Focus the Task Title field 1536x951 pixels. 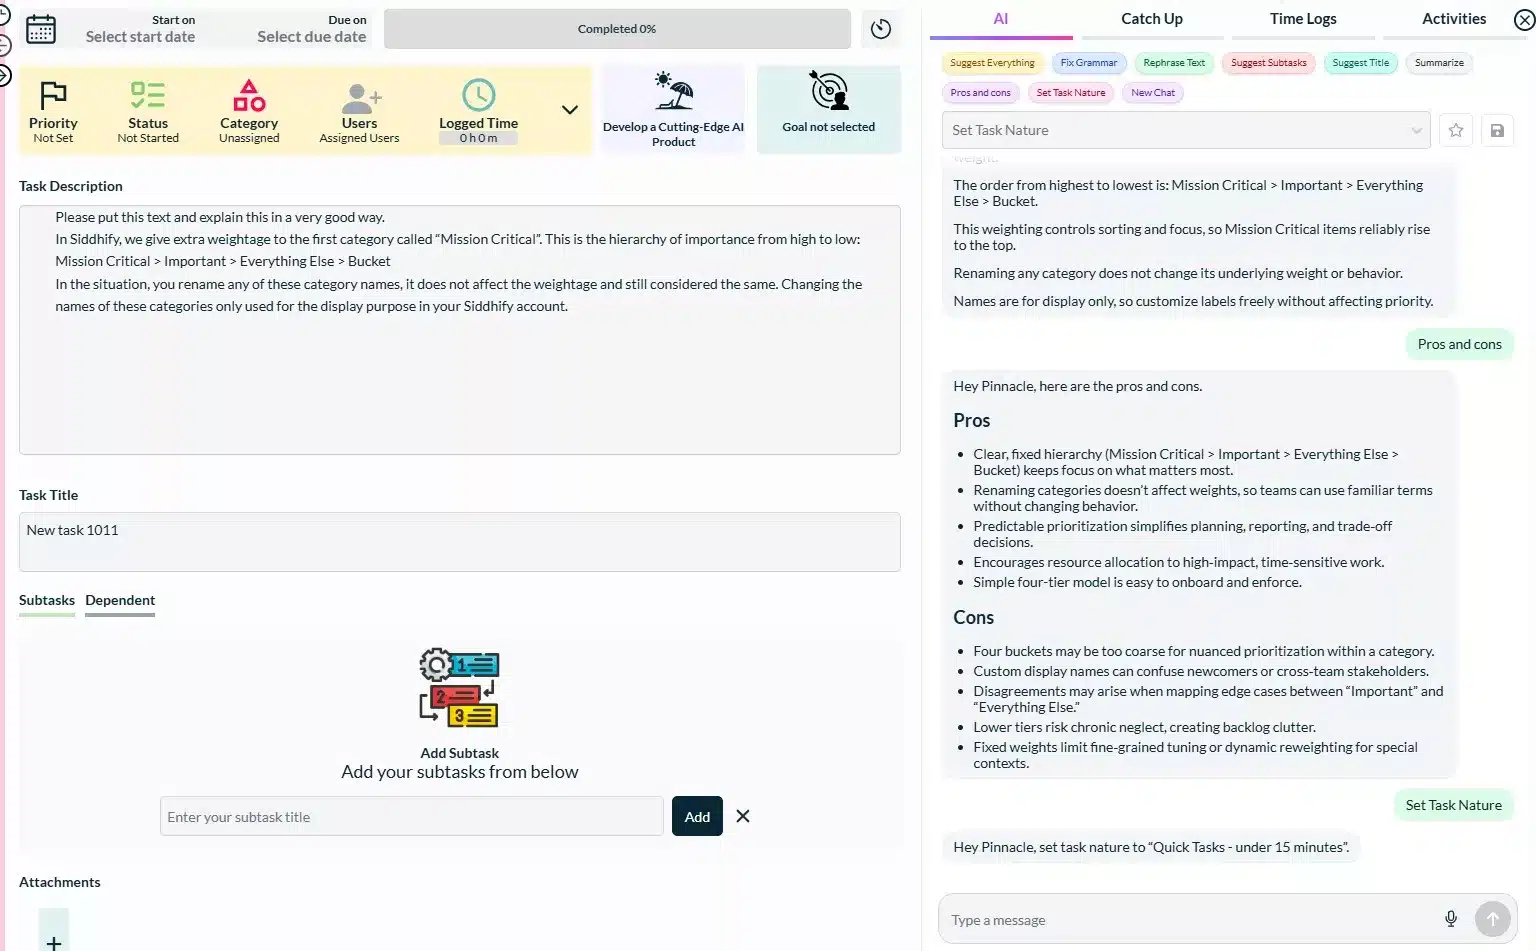click(x=460, y=542)
